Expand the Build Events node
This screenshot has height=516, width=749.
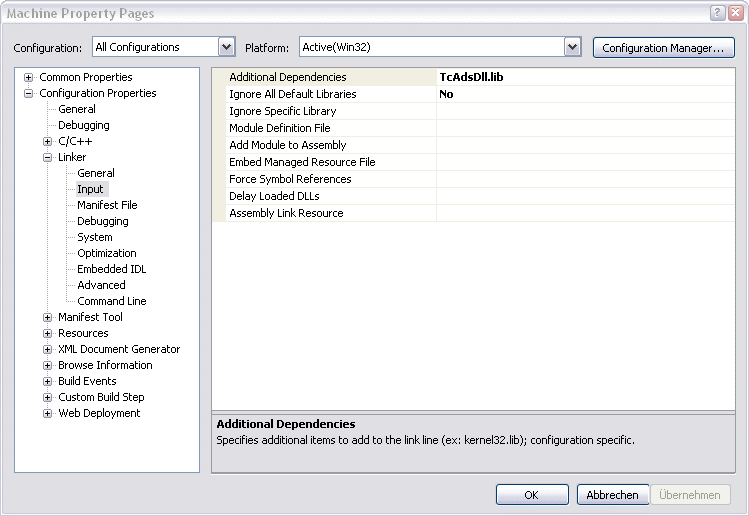click(x=47, y=381)
